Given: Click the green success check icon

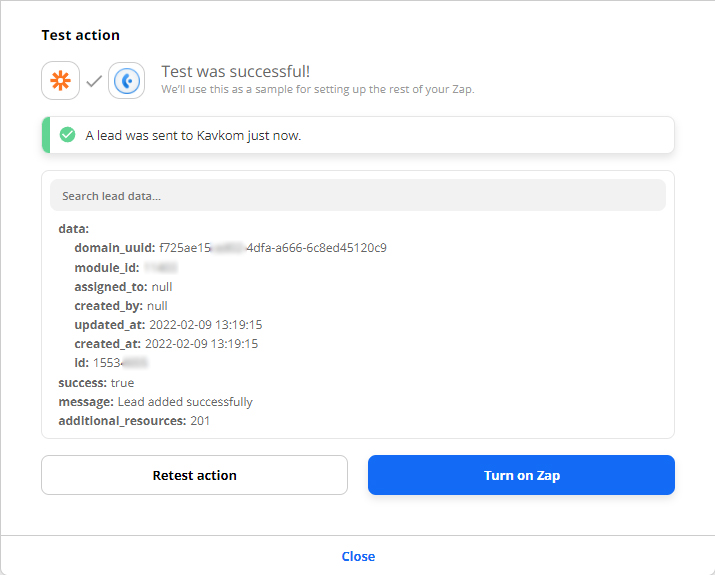Looking at the screenshot, I should tap(67, 135).
